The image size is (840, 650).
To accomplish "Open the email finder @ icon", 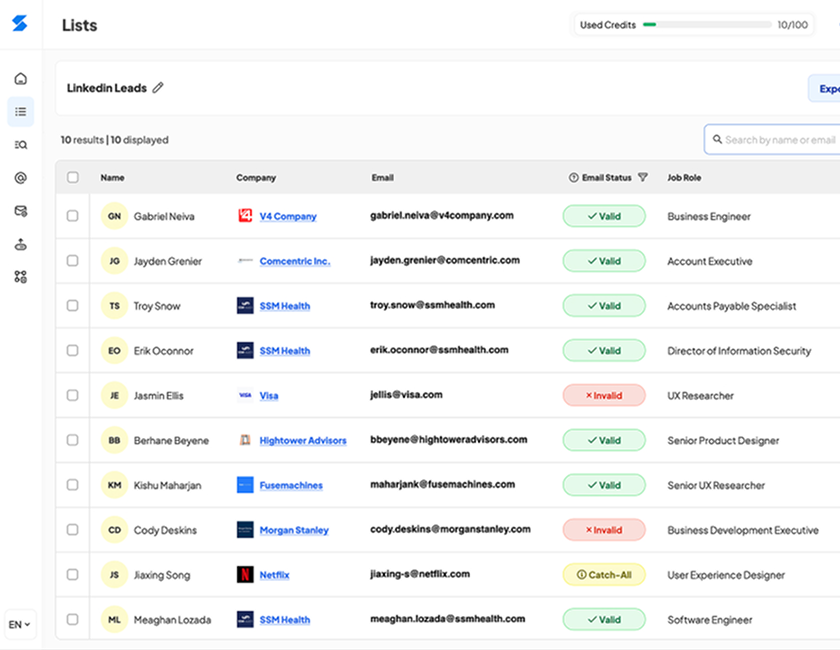I will (x=20, y=178).
